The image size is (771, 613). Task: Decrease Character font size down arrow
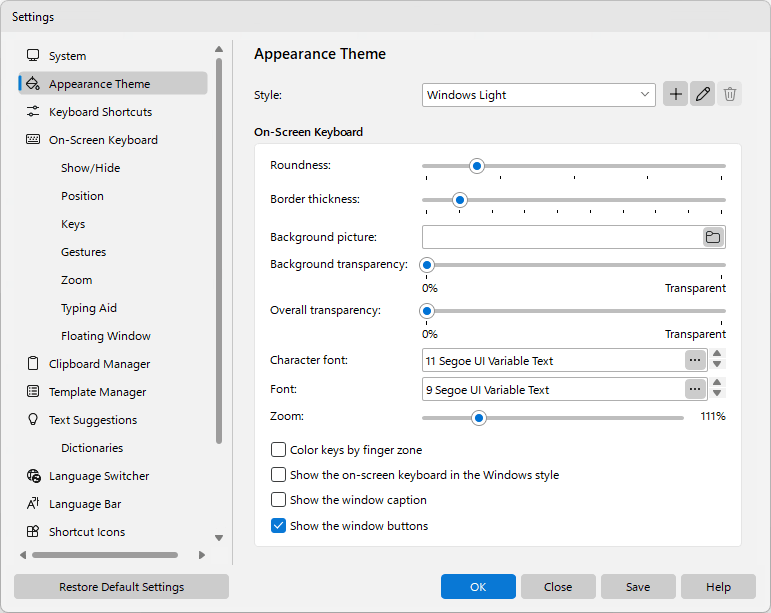click(717, 364)
